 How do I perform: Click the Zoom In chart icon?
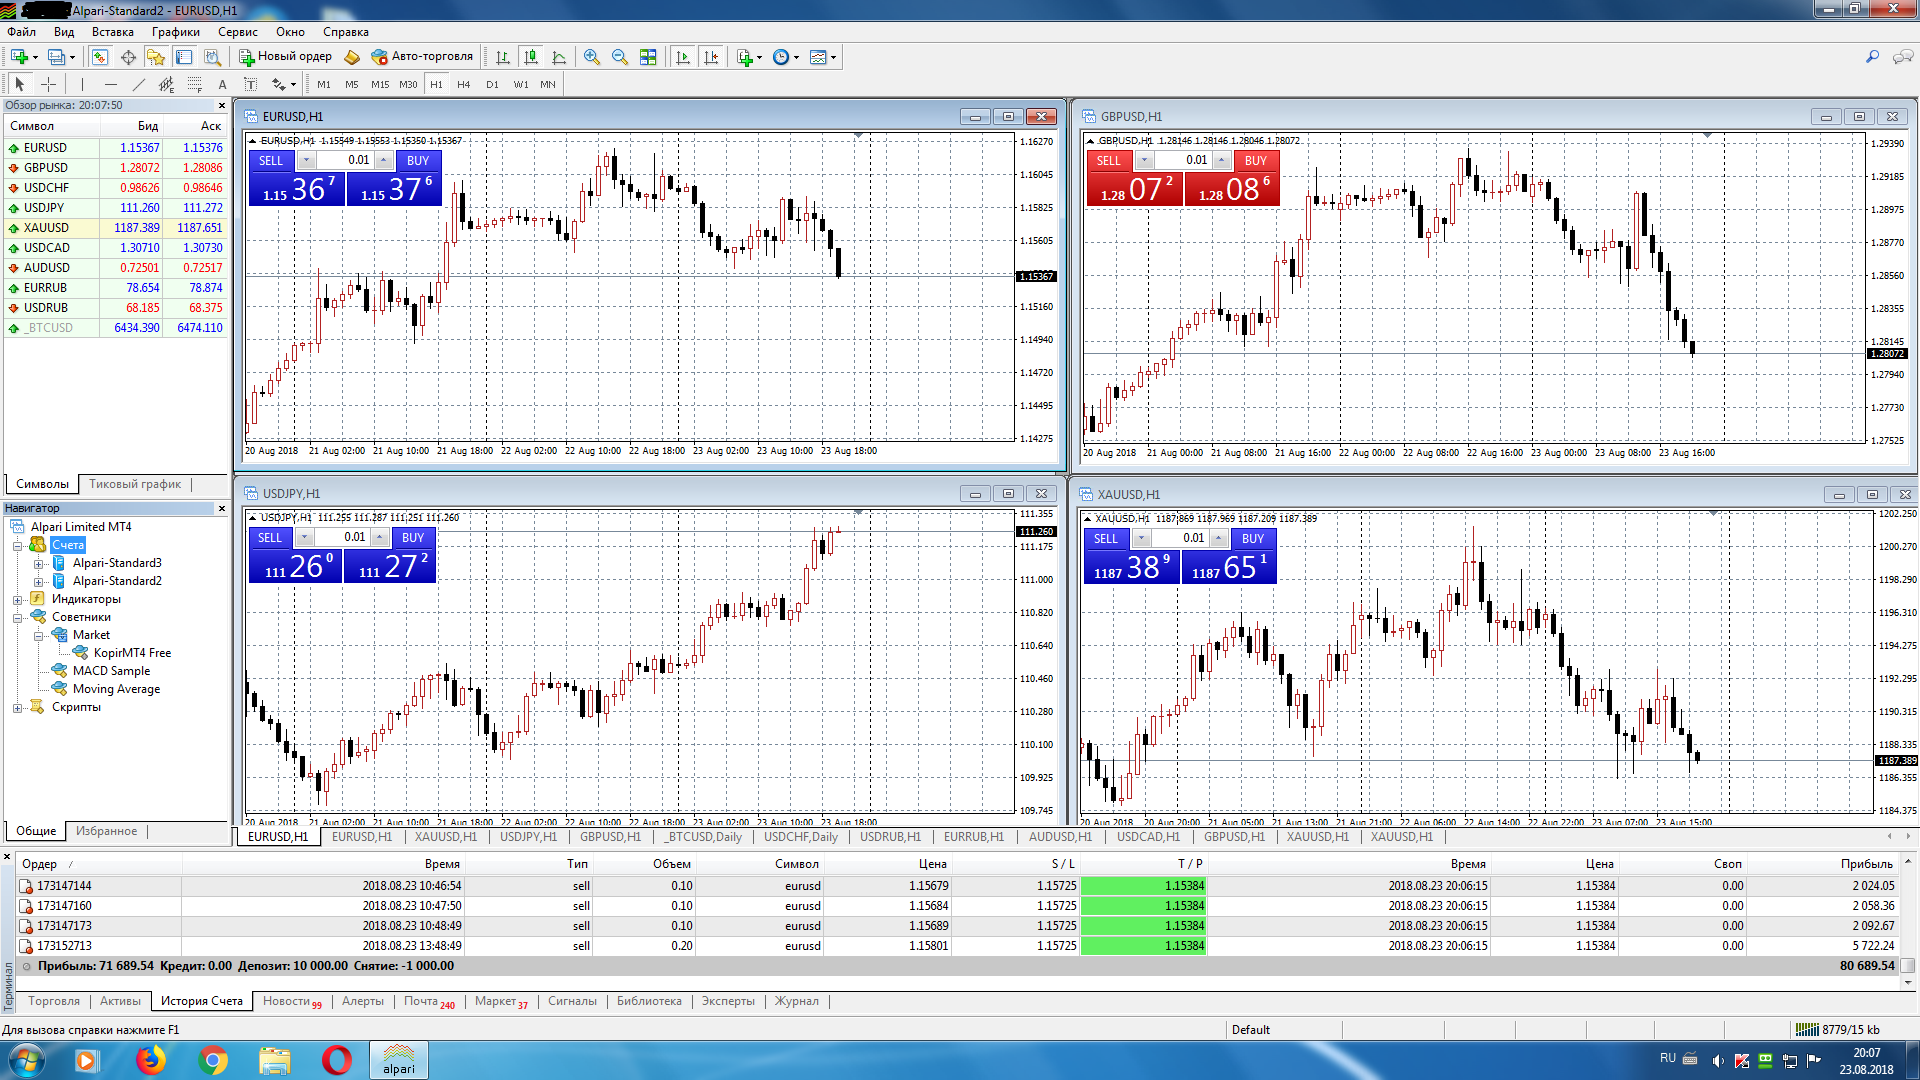(x=592, y=57)
